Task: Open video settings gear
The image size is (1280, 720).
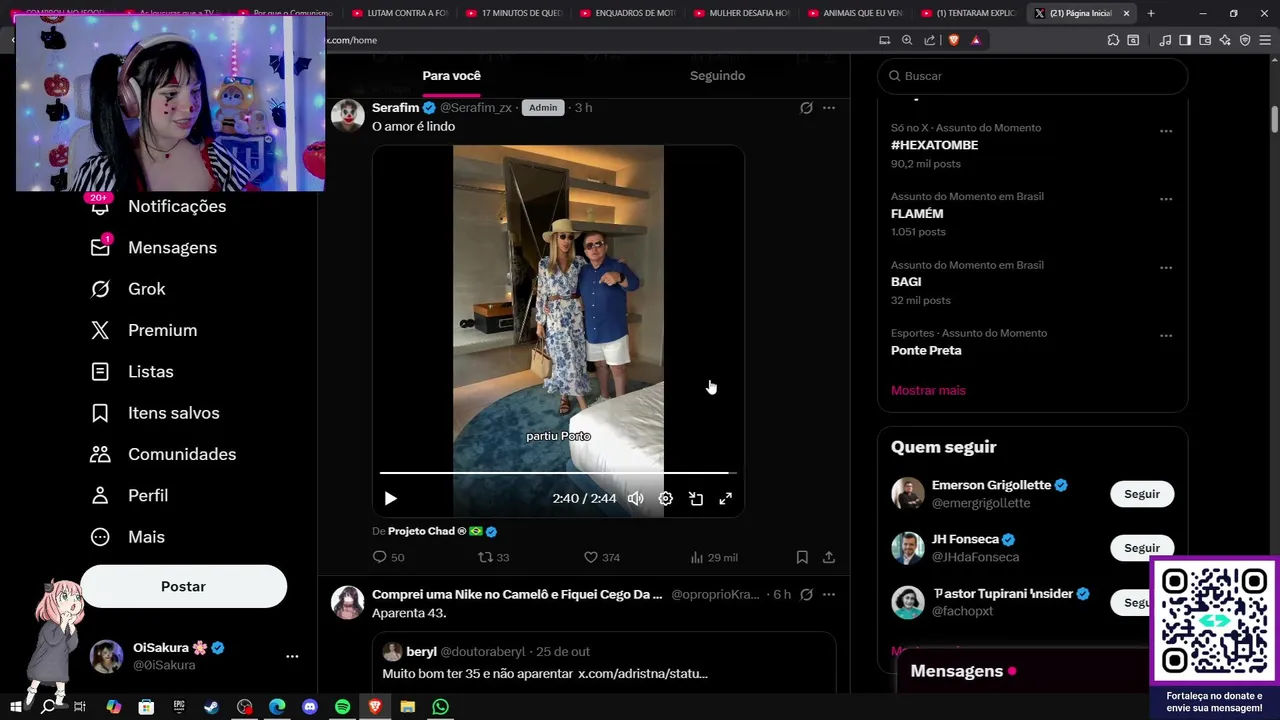Action: 666,498
